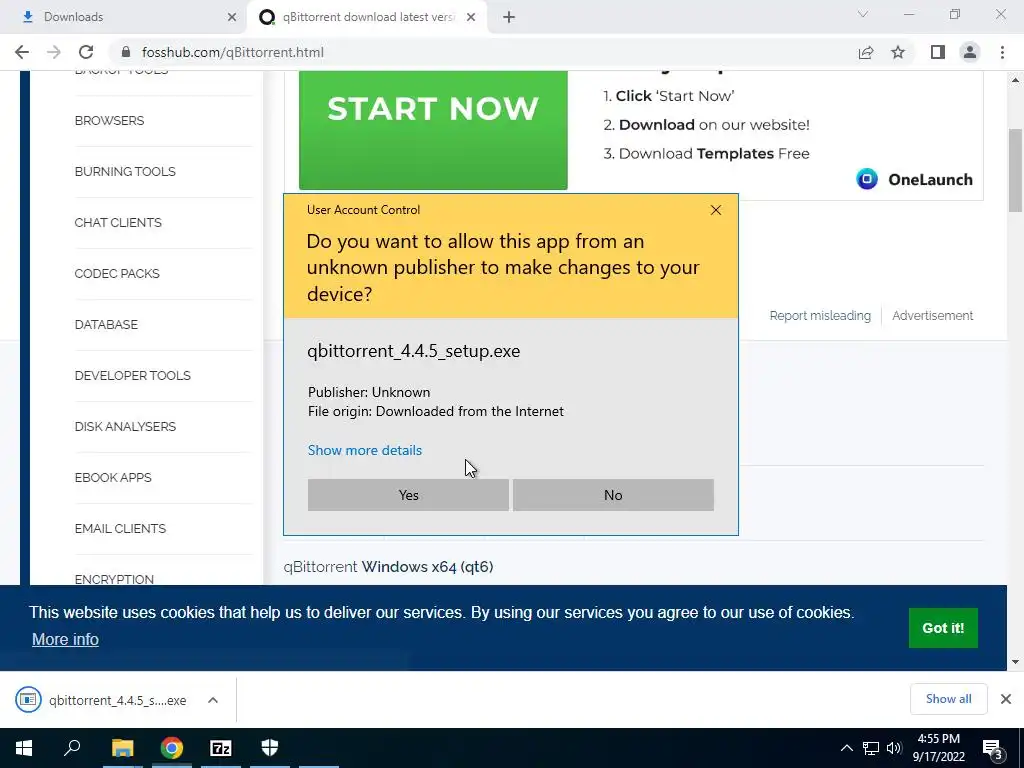
Task: Open Chrome three-dot menu
Action: [x=1002, y=52]
